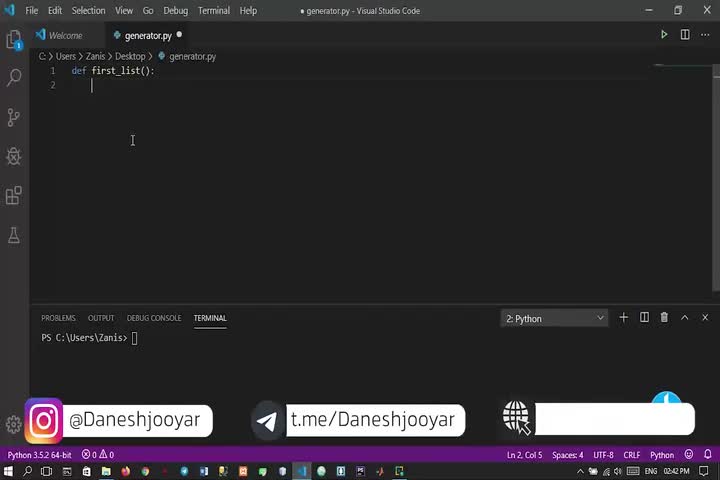Screen dimensions: 720x480
Task: Open the Selection menu
Action: (88, 11)
